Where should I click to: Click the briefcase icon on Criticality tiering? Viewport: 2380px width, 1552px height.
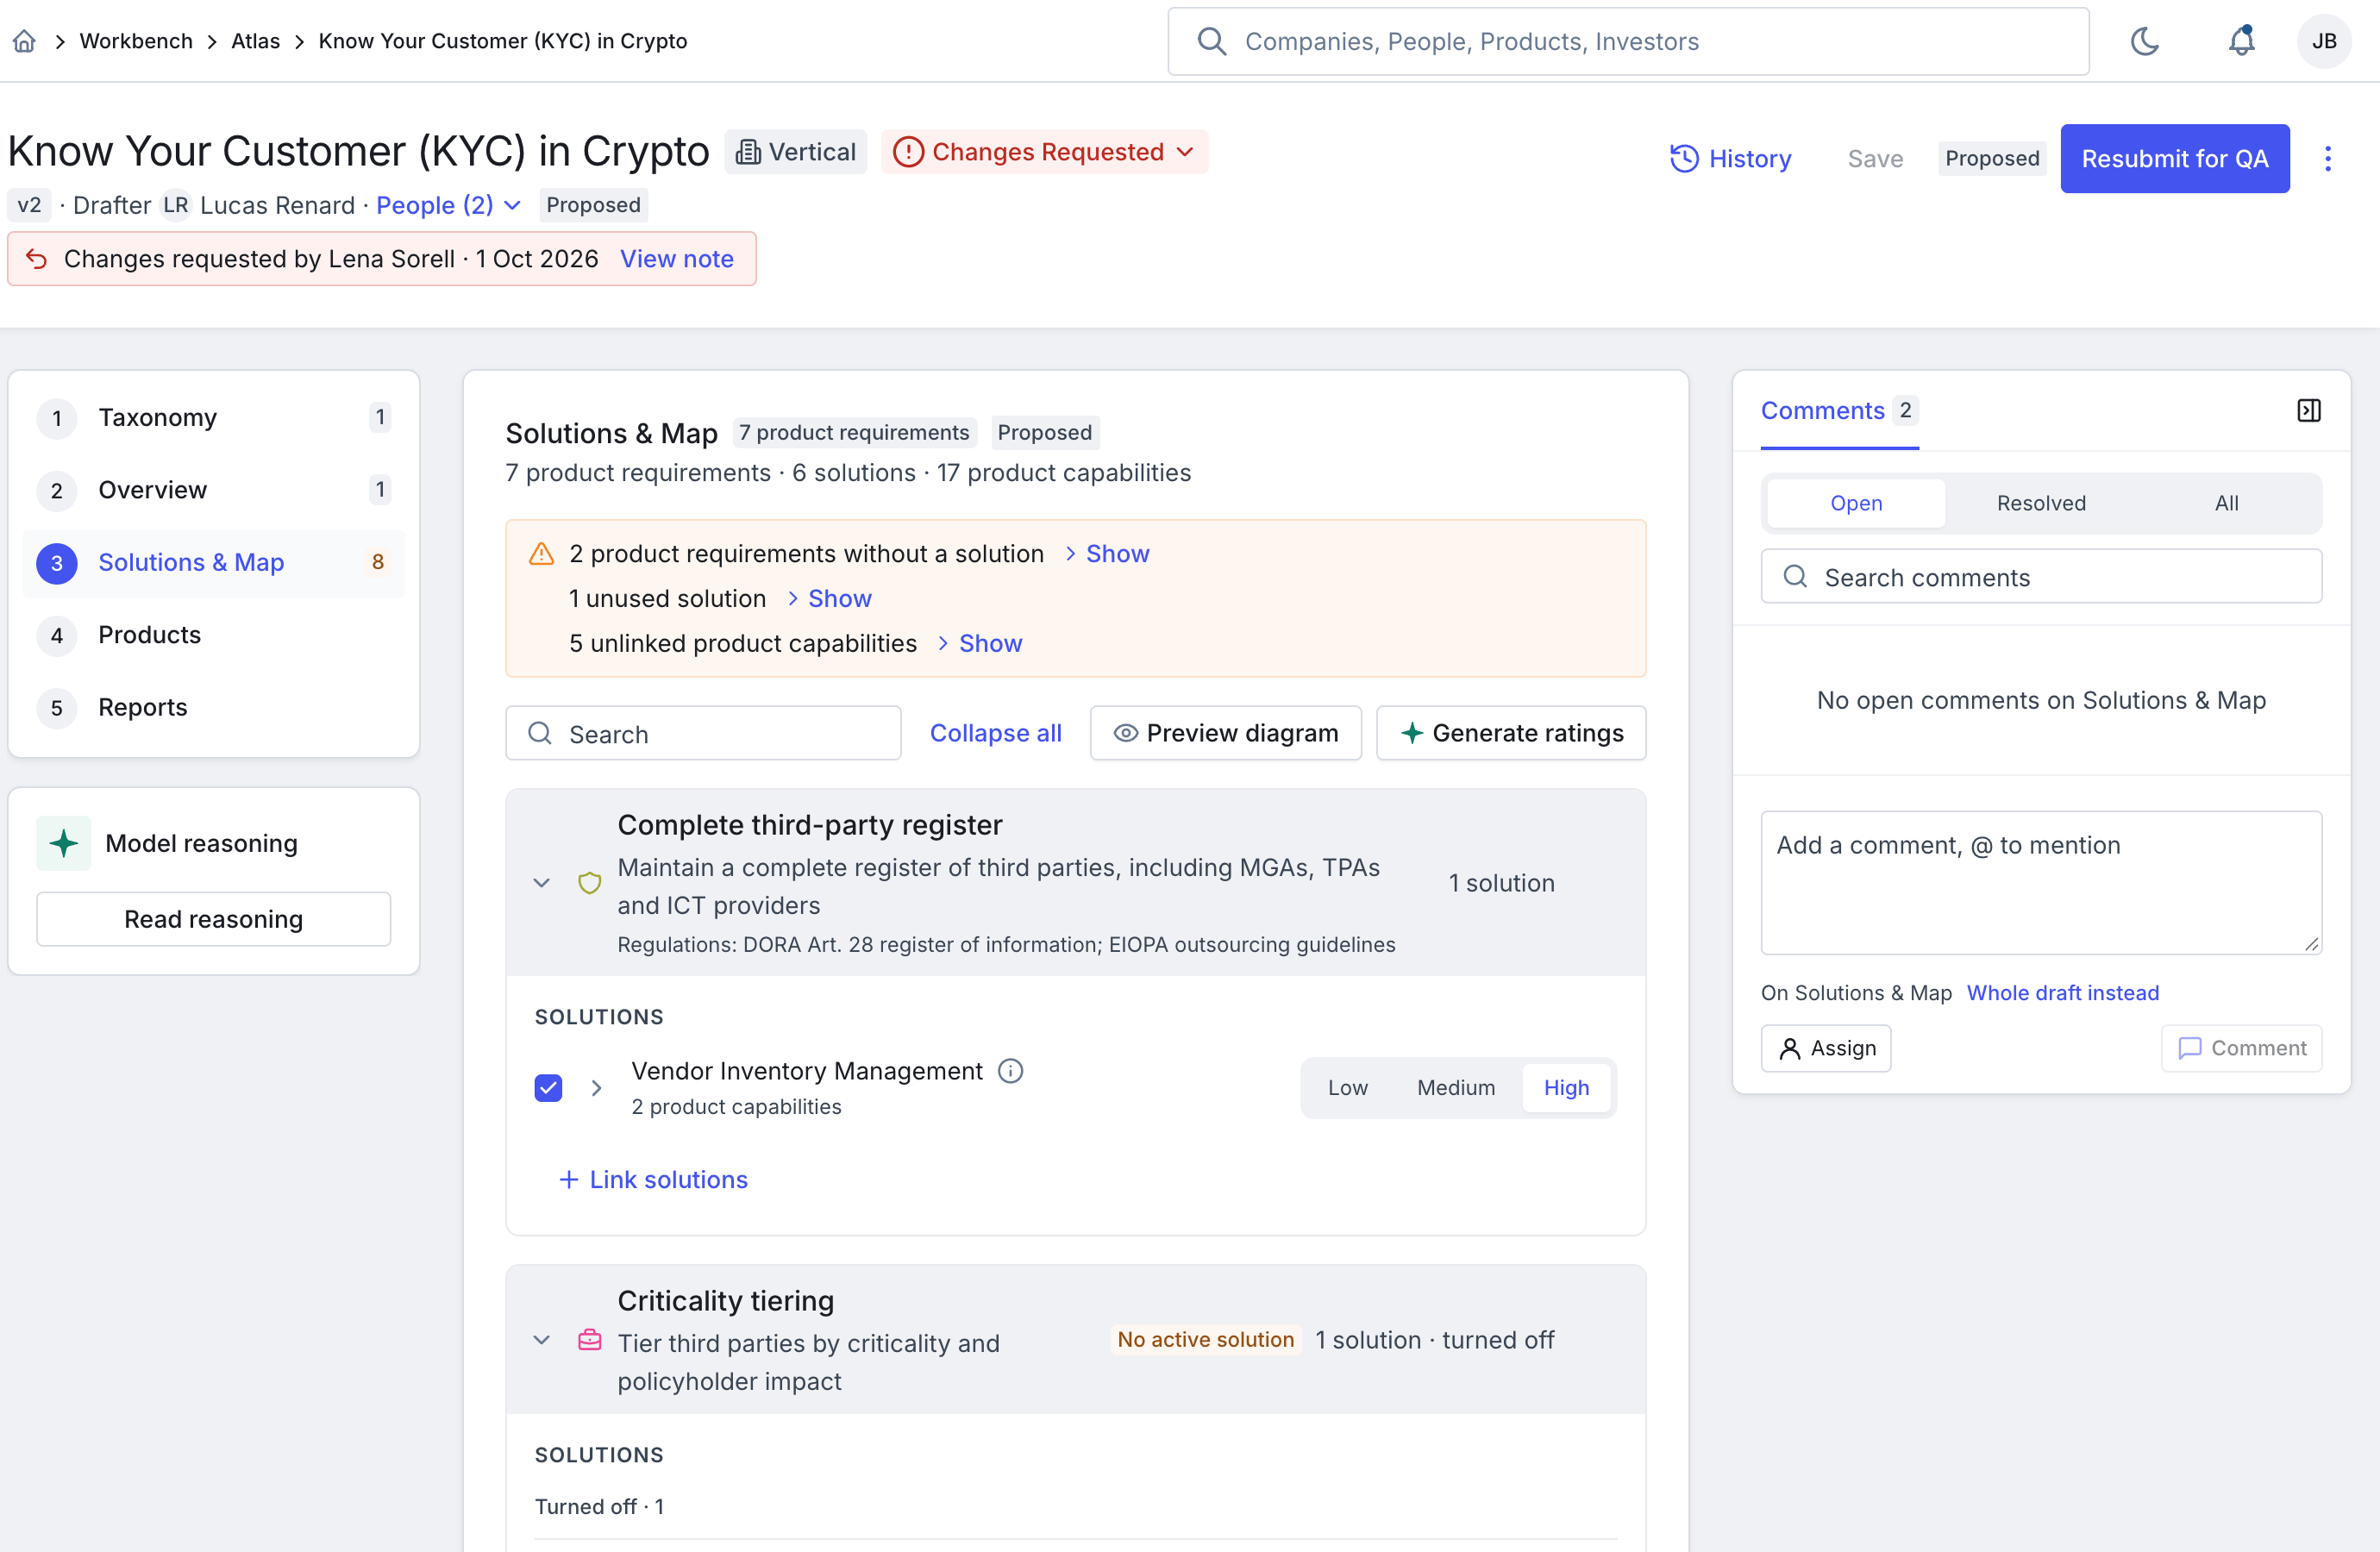point(590,1340)
